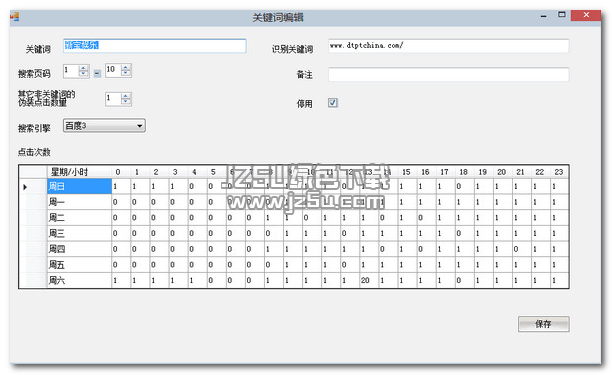Click the end page number field showing 10
This screenshot has height=375, width=612.
pyautogui.click(x=113, y=71)
